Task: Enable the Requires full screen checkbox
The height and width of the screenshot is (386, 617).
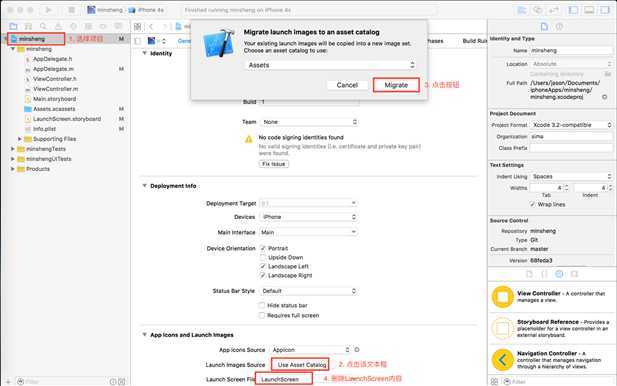Action: (x=262, y=316)
